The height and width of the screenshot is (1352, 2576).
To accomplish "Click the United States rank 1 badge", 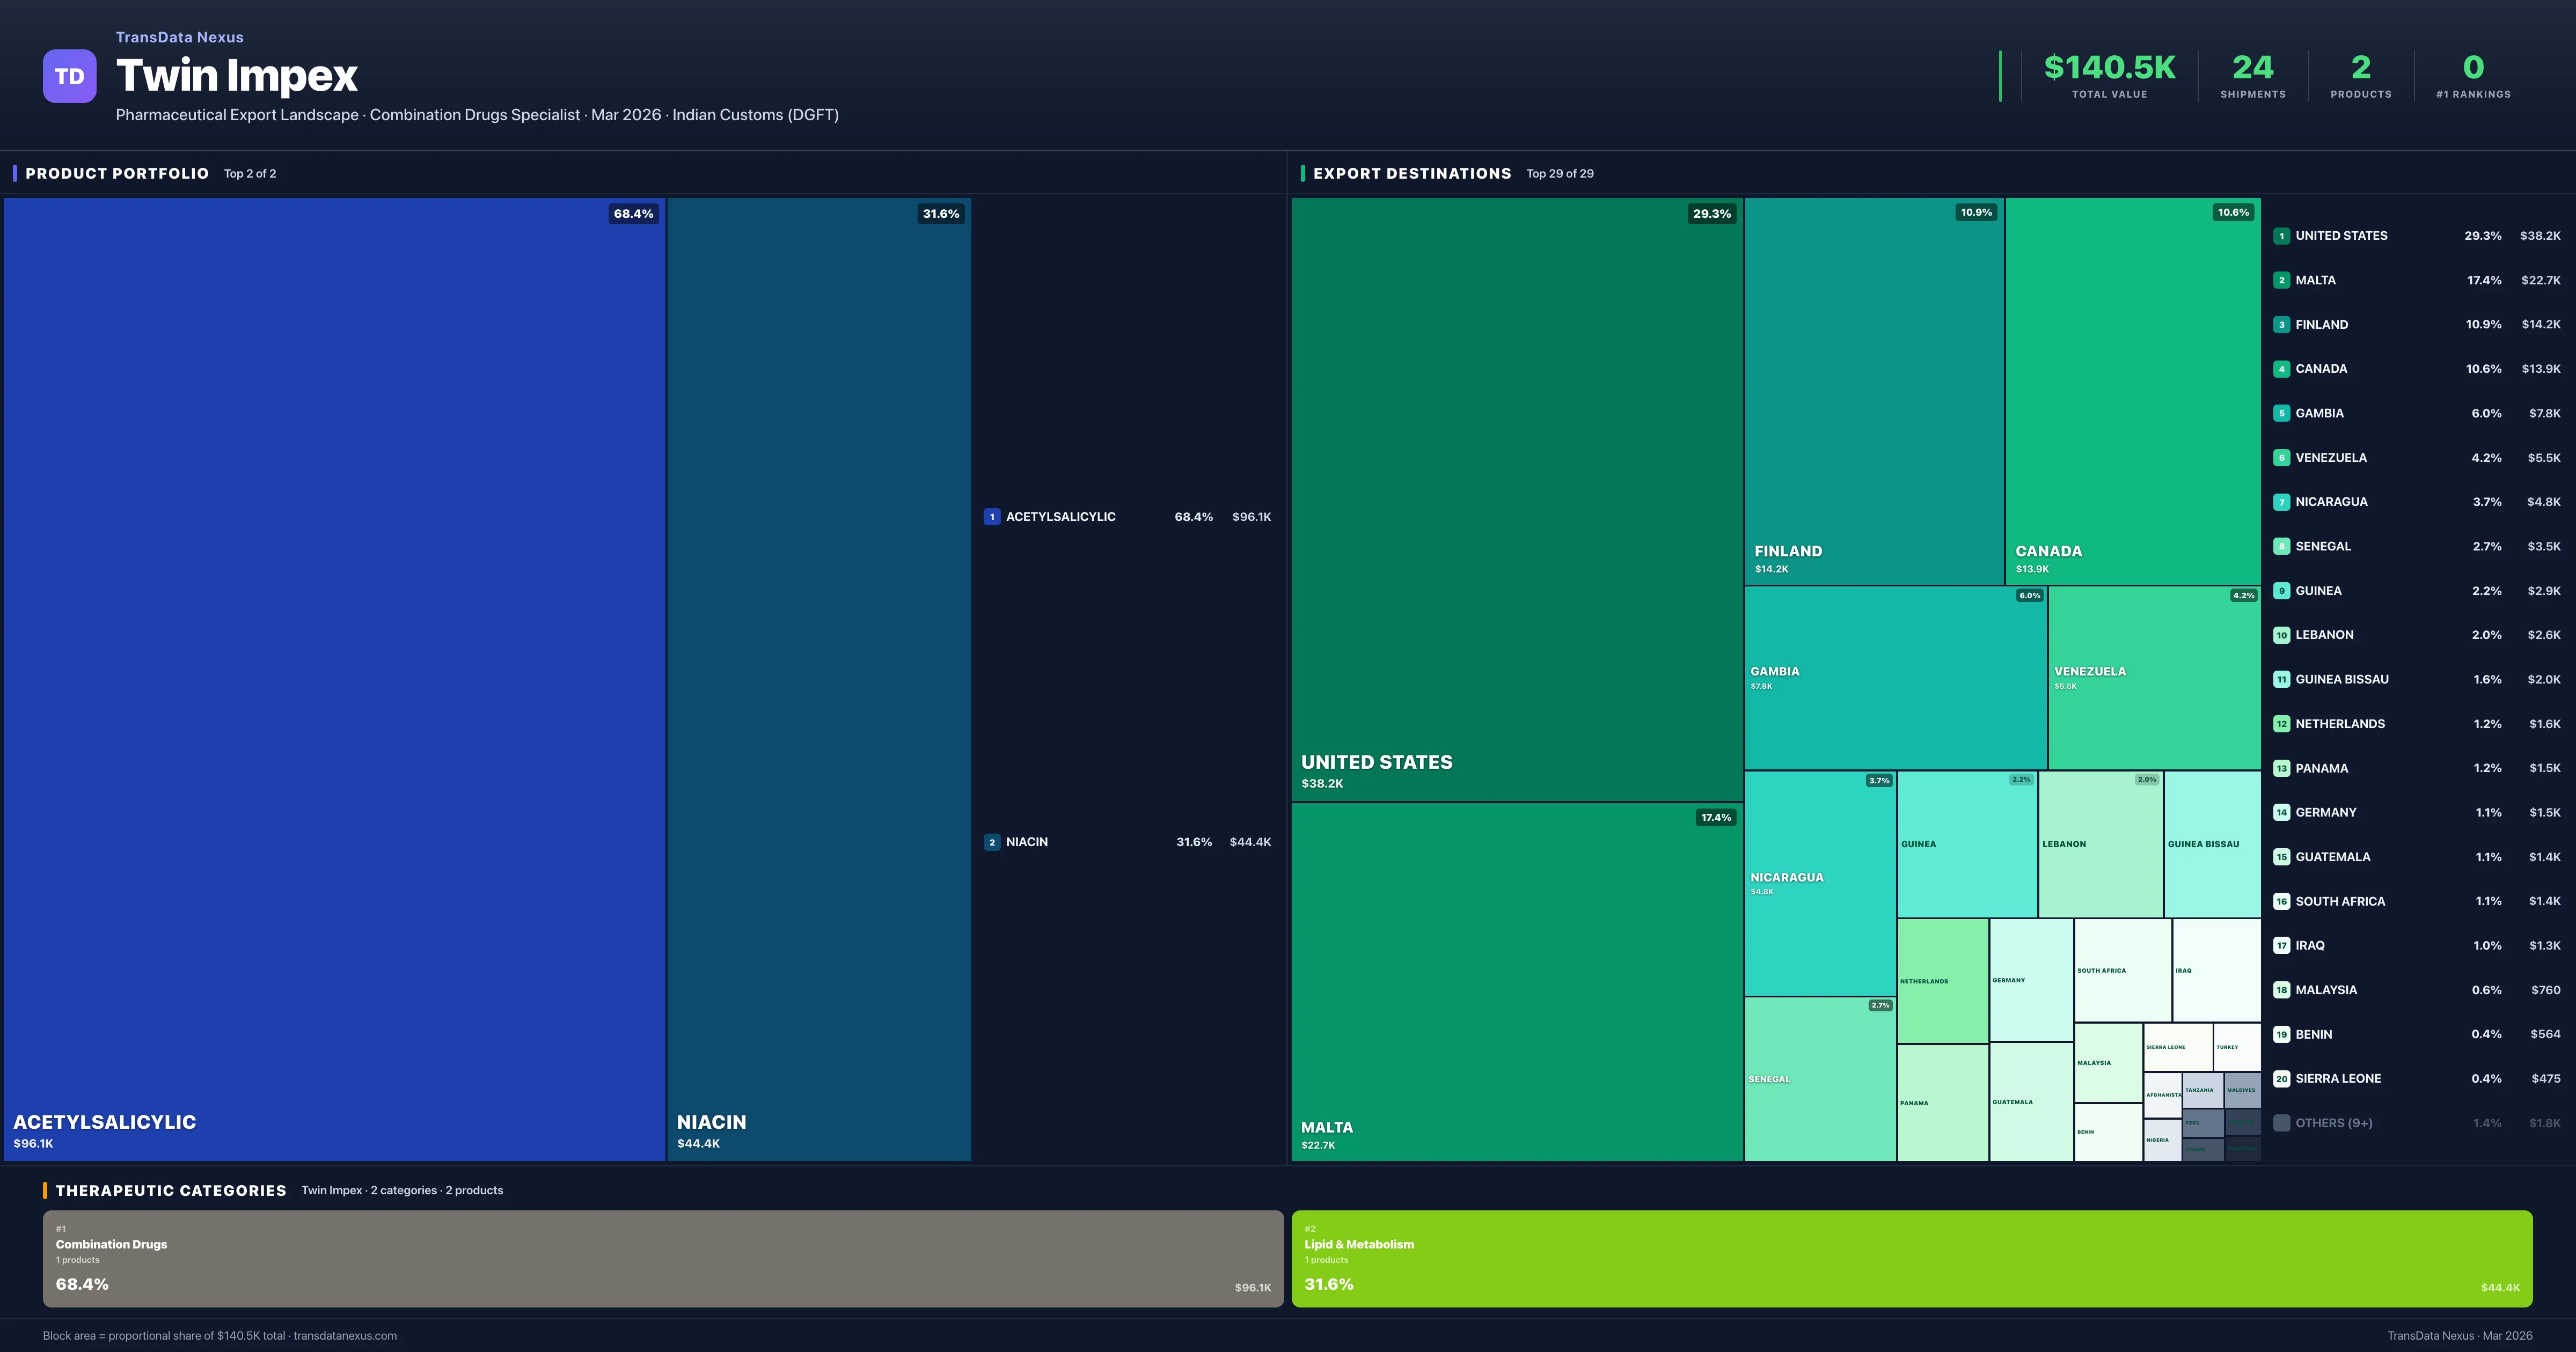I will [x=2281, y=236].
